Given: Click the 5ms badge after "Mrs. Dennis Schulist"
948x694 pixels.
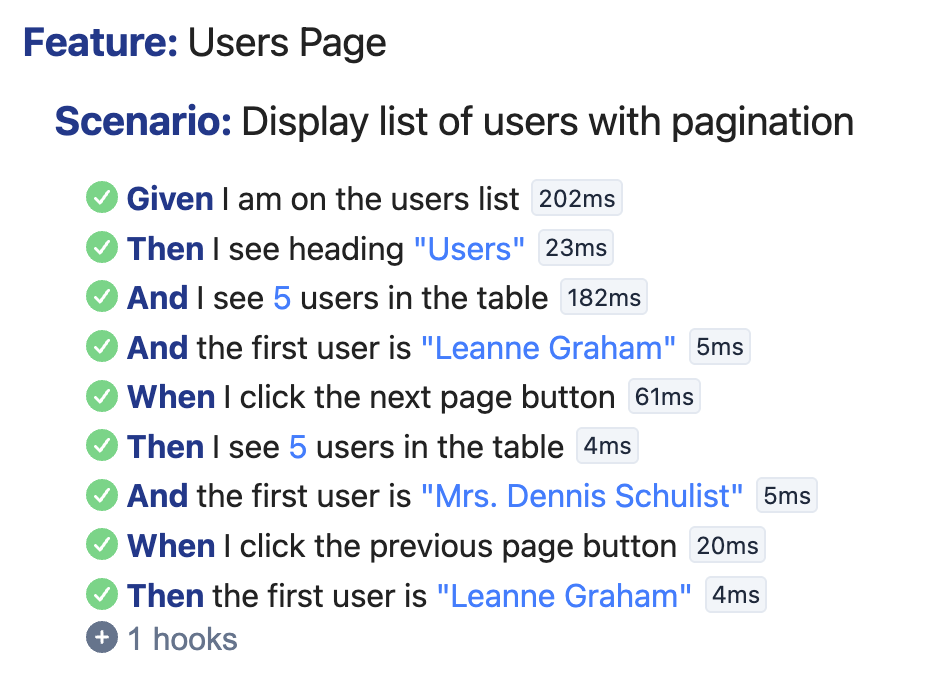Looking at the screenshot, I should tap(787, 495).
